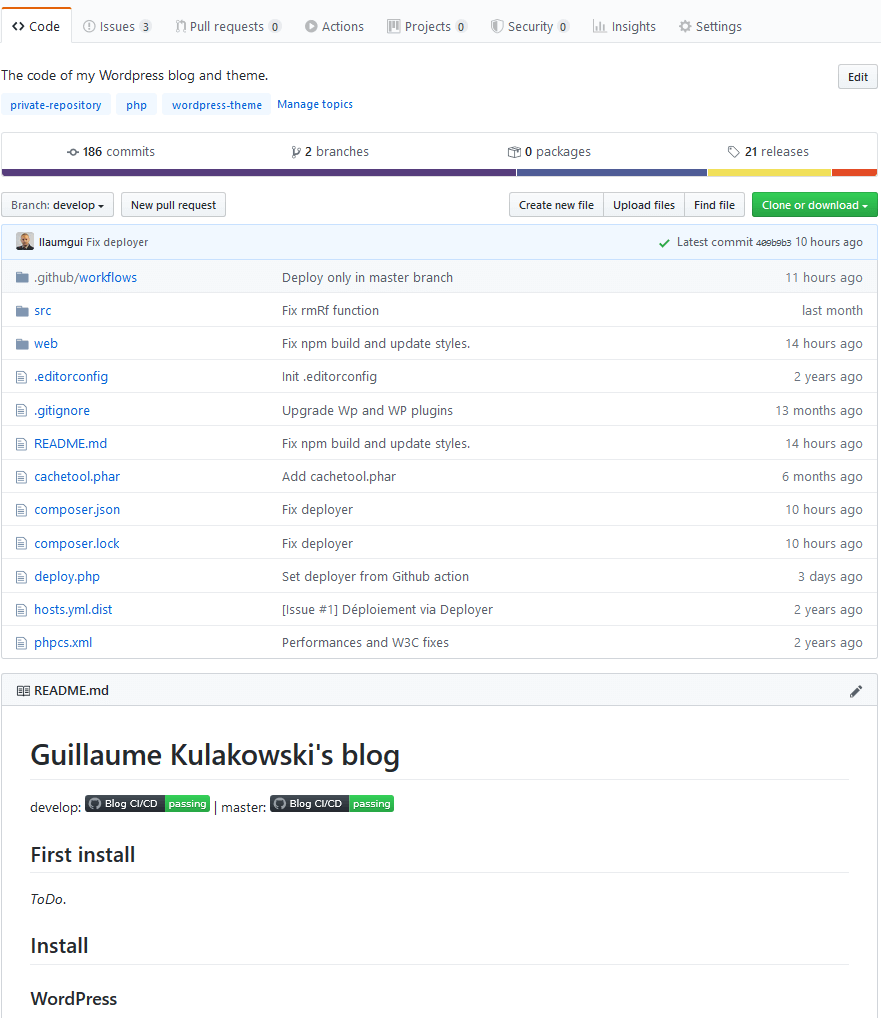The height and width of the screenshot is (1018, 881).
Task: Click the New pull request button
Action: (173, 205)
